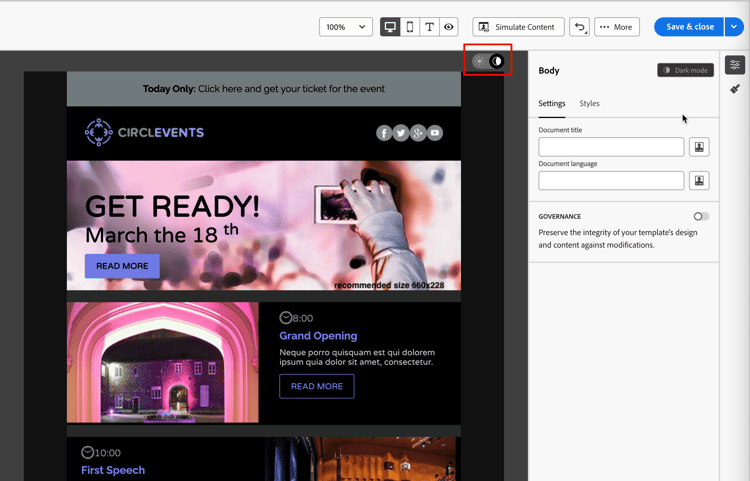Click the Document language input field
Image resolution: width=750 pixels, height=481 pixels.
tap(611, 181)
